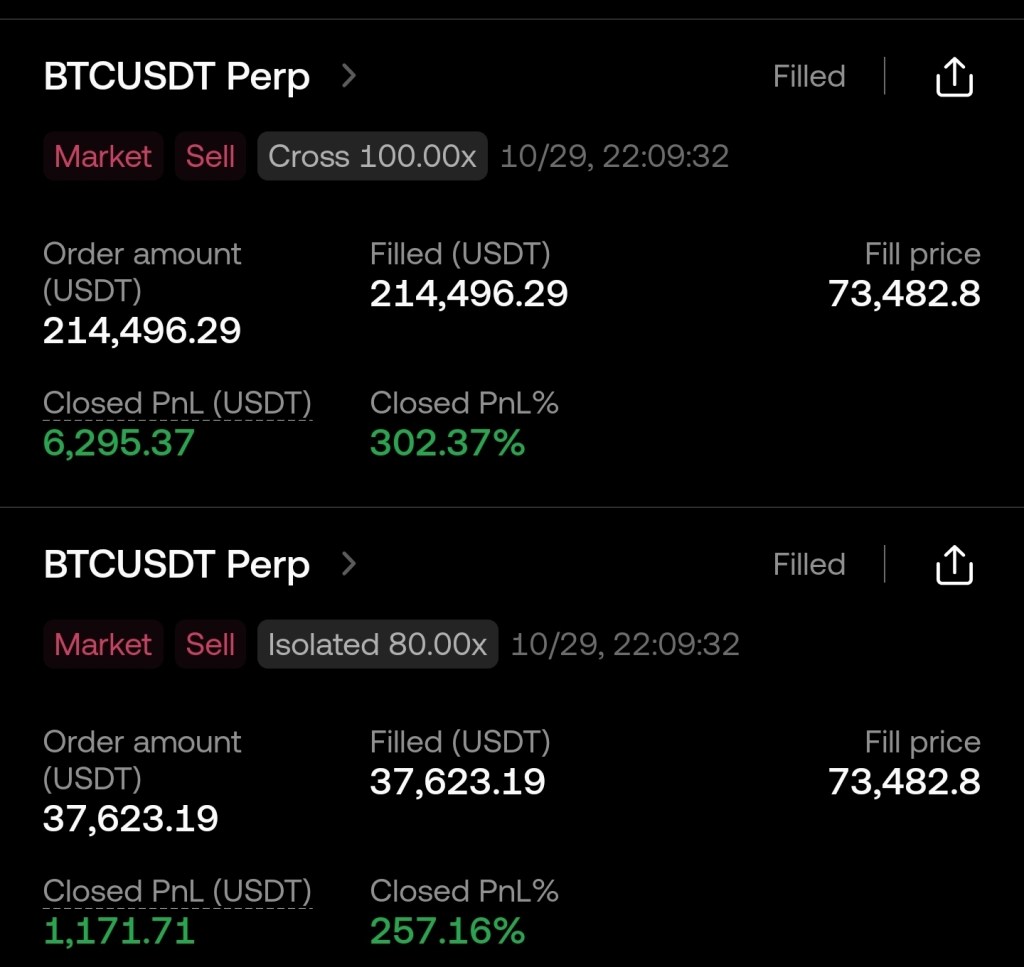Tap the Isolated 80.00x leverage tag

377,644
